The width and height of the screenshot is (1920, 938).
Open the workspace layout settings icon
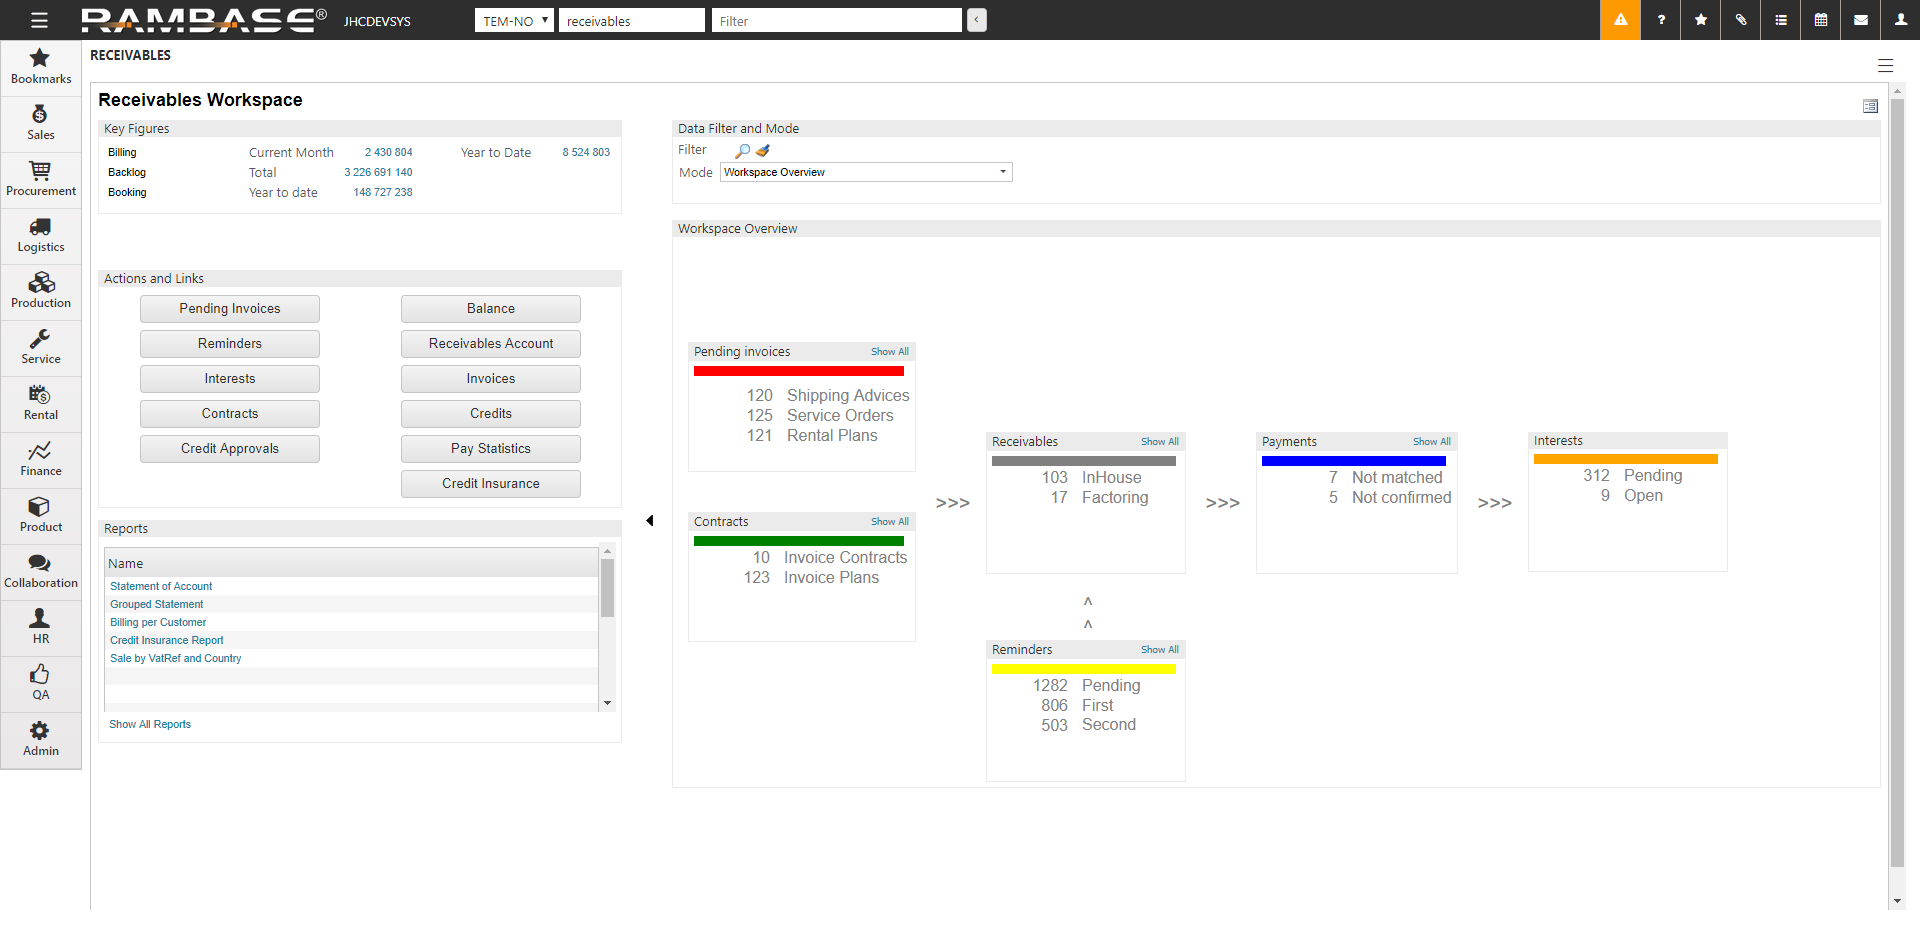pos(1870,106)
